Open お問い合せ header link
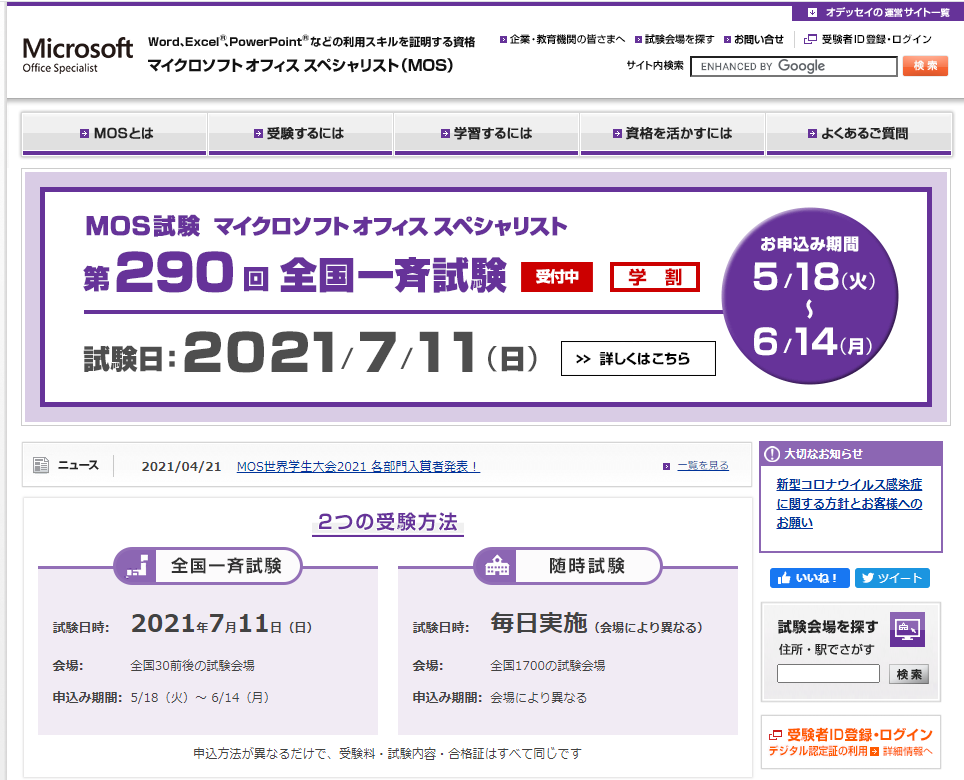 pyautogui.click(x=754, y=39)
